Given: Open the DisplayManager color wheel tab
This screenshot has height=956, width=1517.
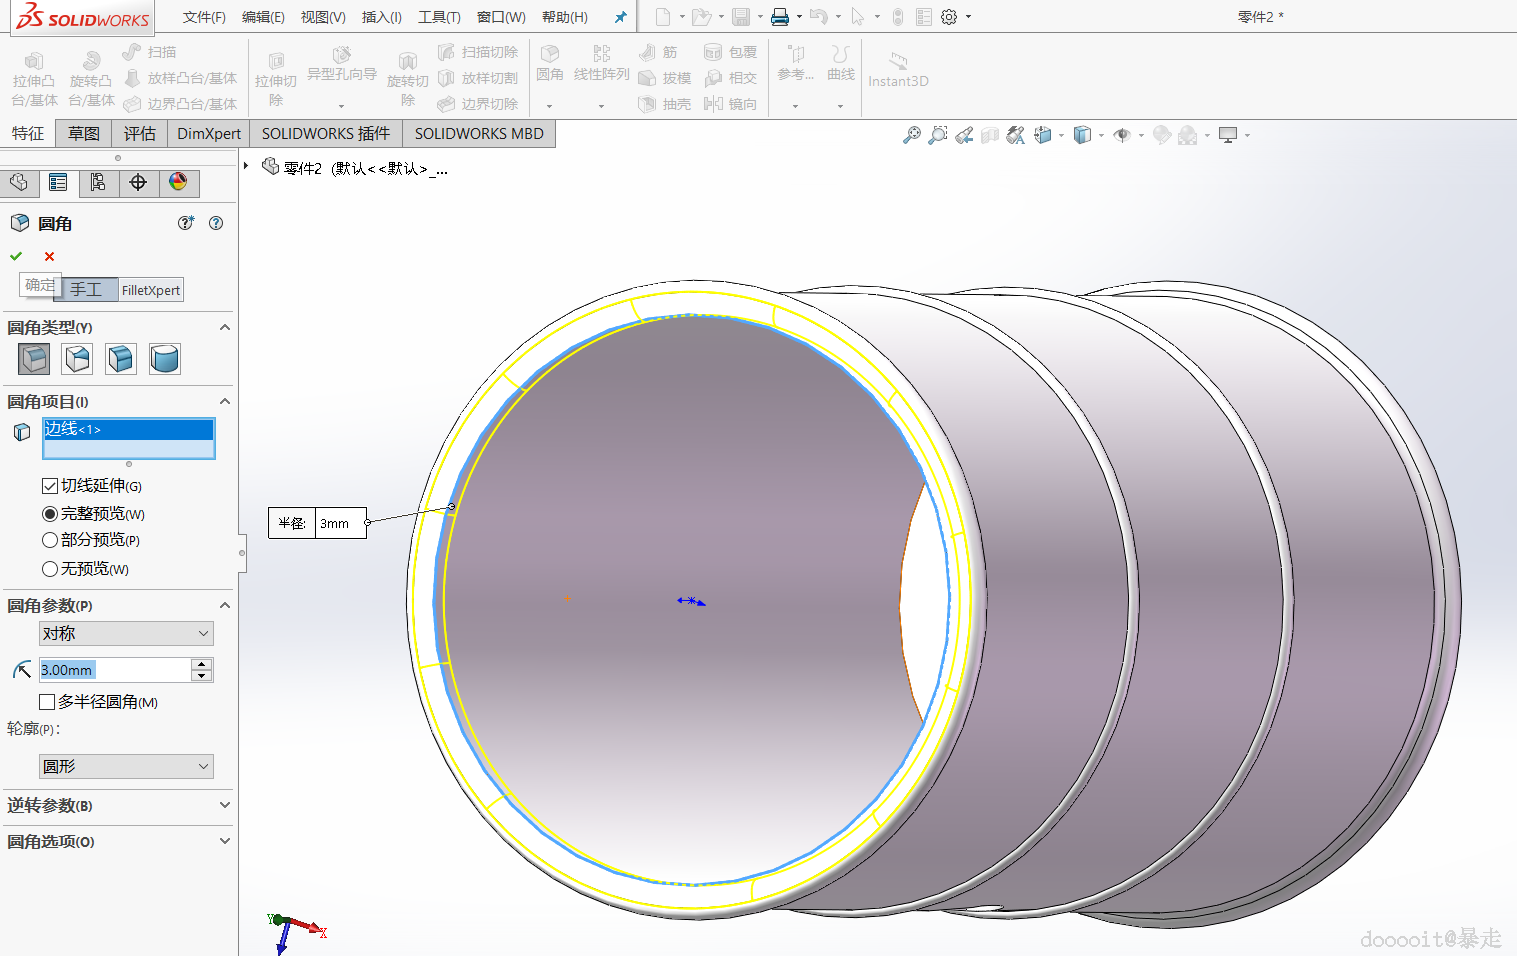Looking at the screenshot, I should (x=178, y=182).
